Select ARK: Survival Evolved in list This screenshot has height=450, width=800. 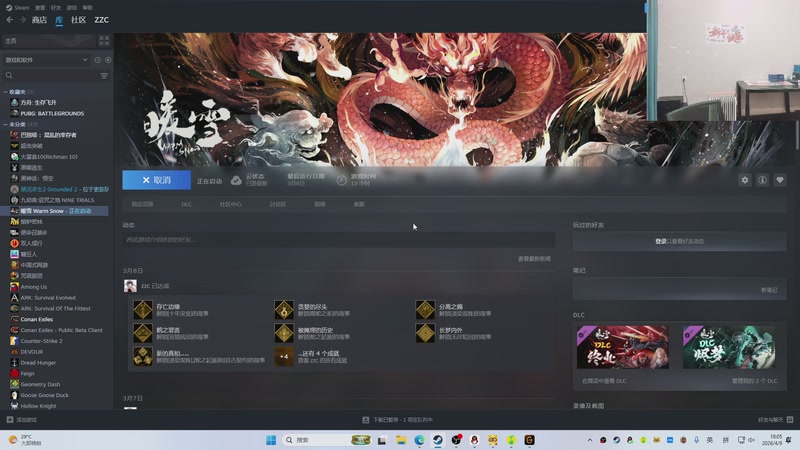48,297
